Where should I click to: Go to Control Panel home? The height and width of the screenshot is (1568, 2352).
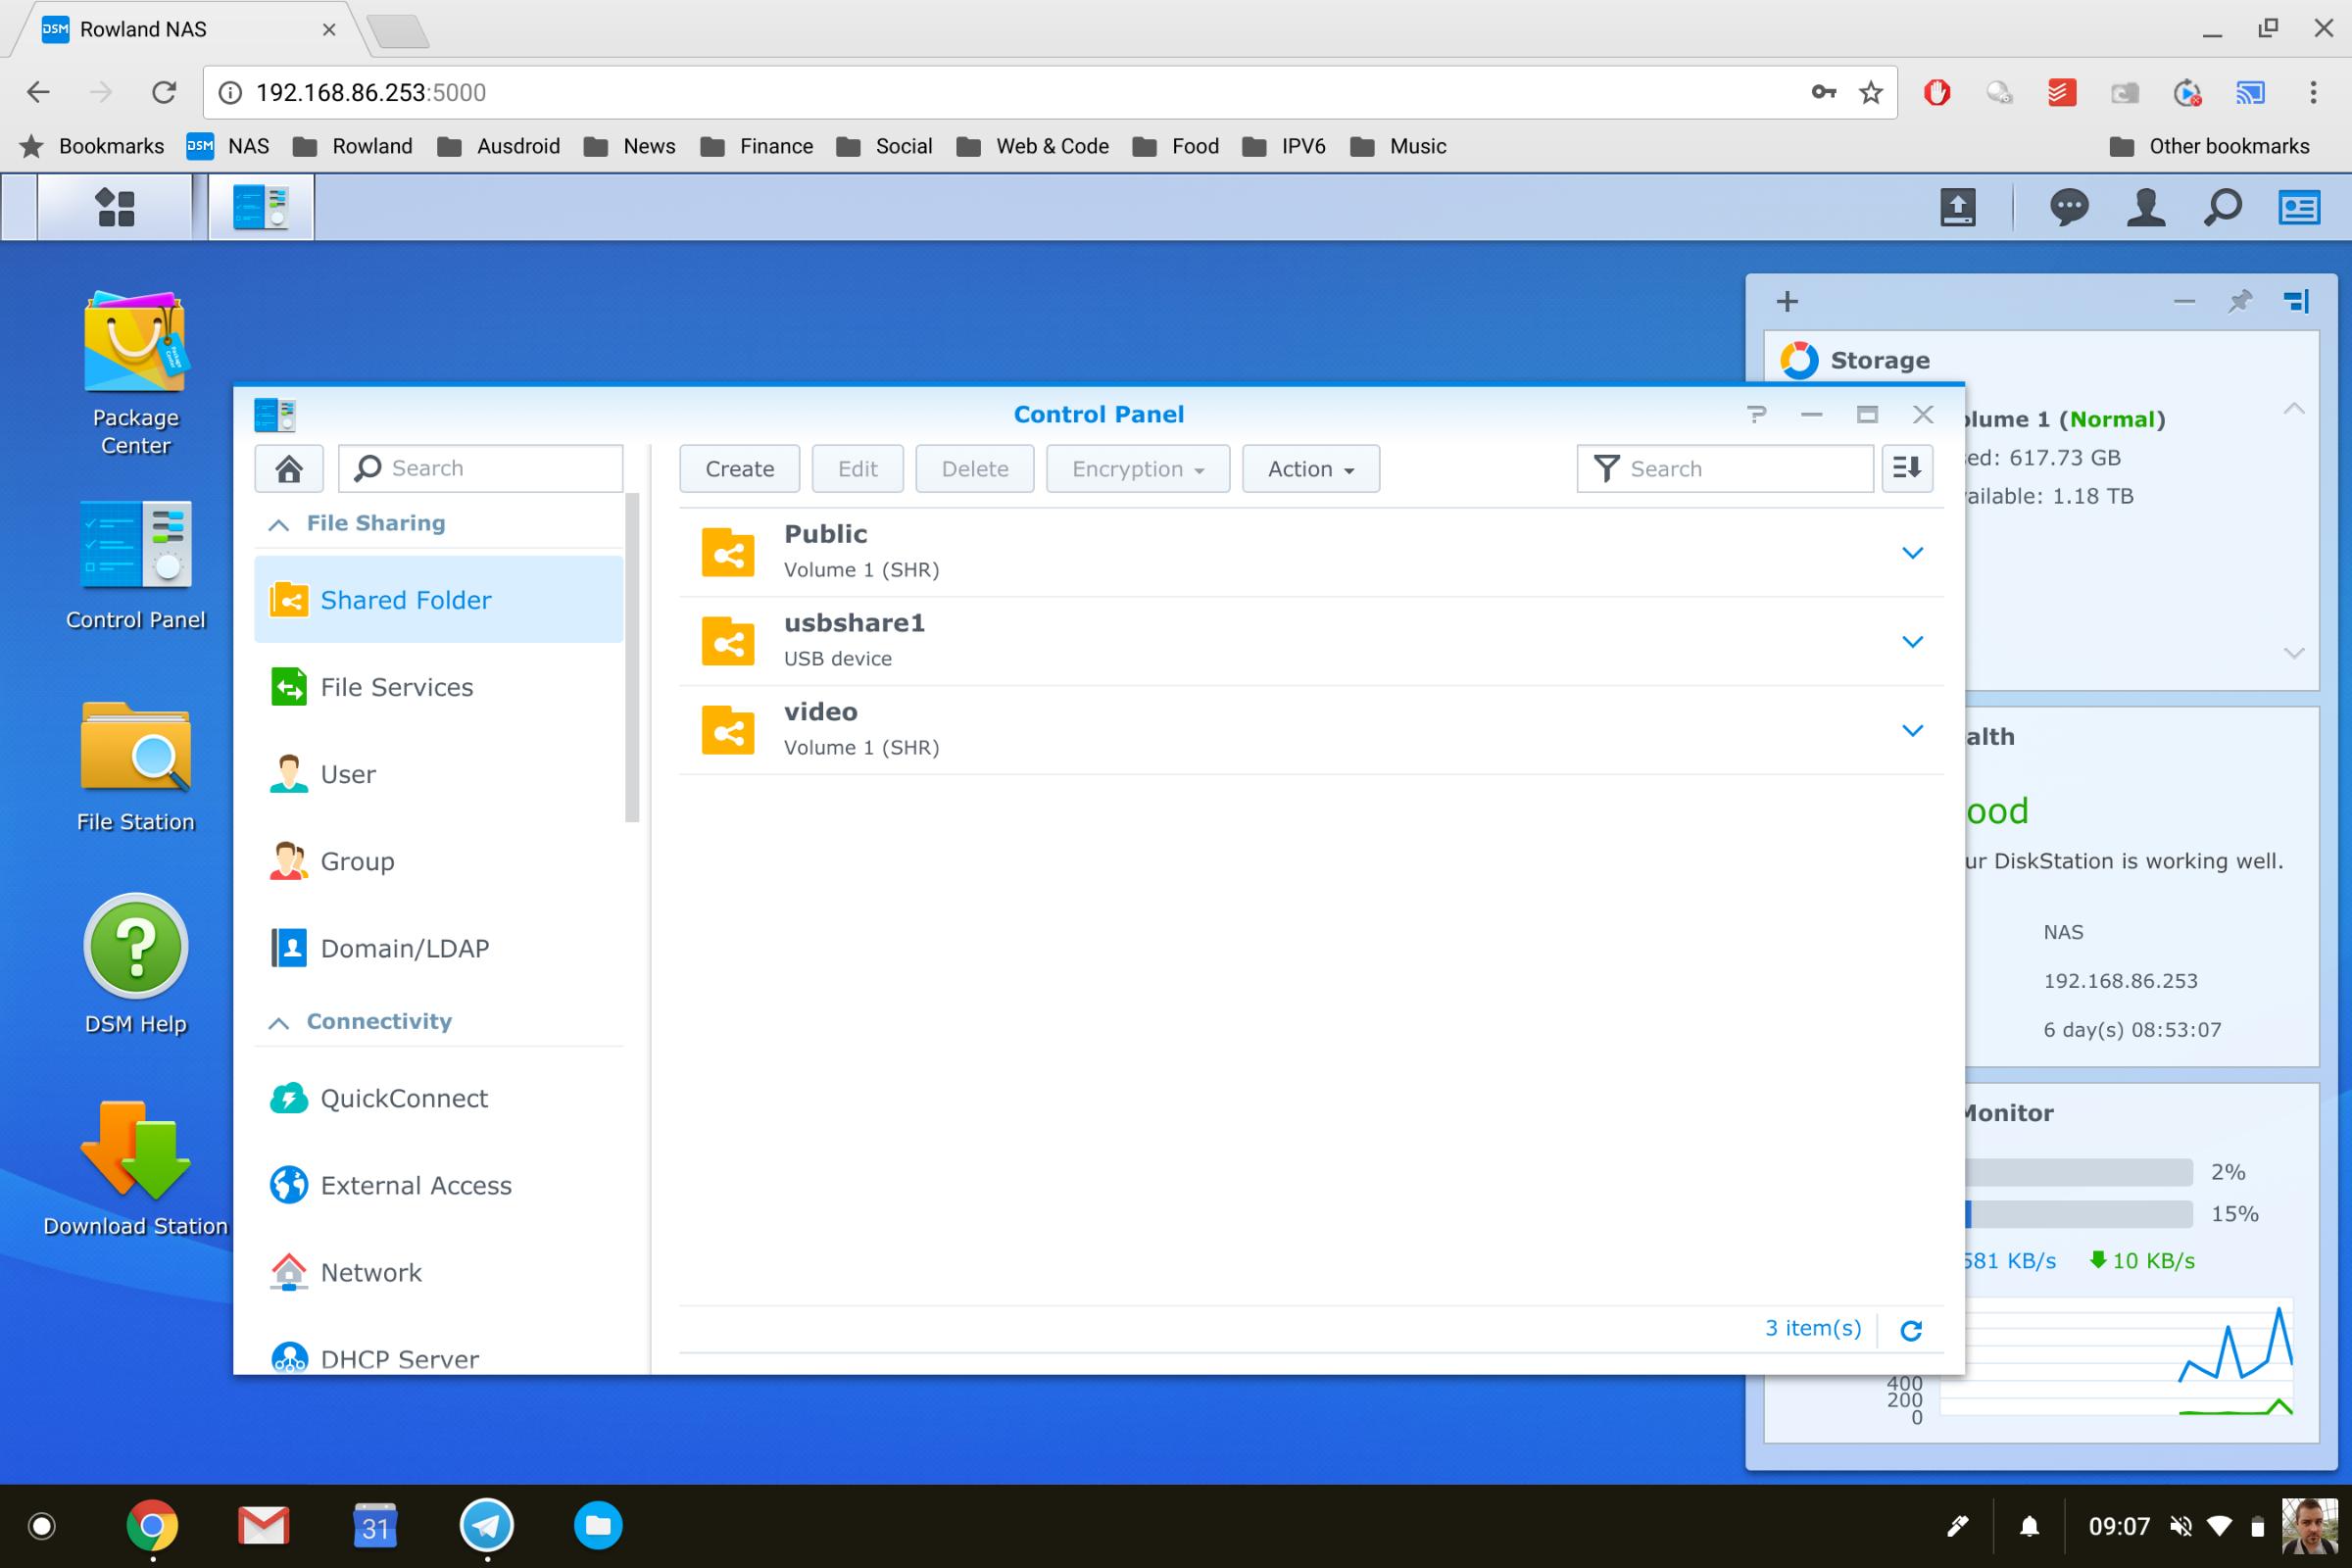(x=289, y=468)
